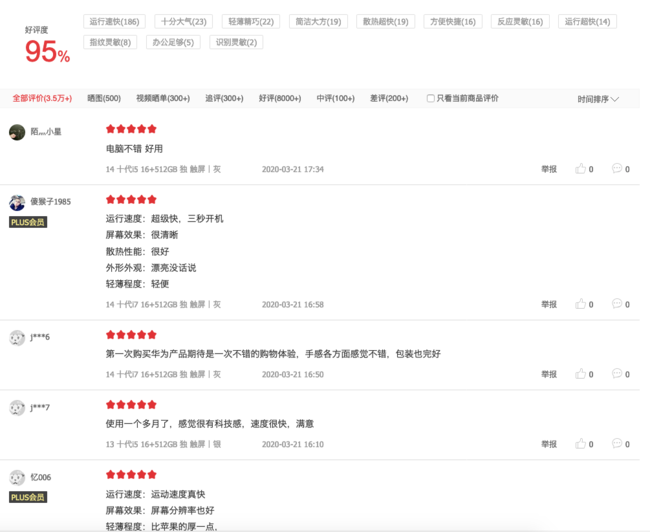Like the review by 傻猴子1985

point(580,304)
